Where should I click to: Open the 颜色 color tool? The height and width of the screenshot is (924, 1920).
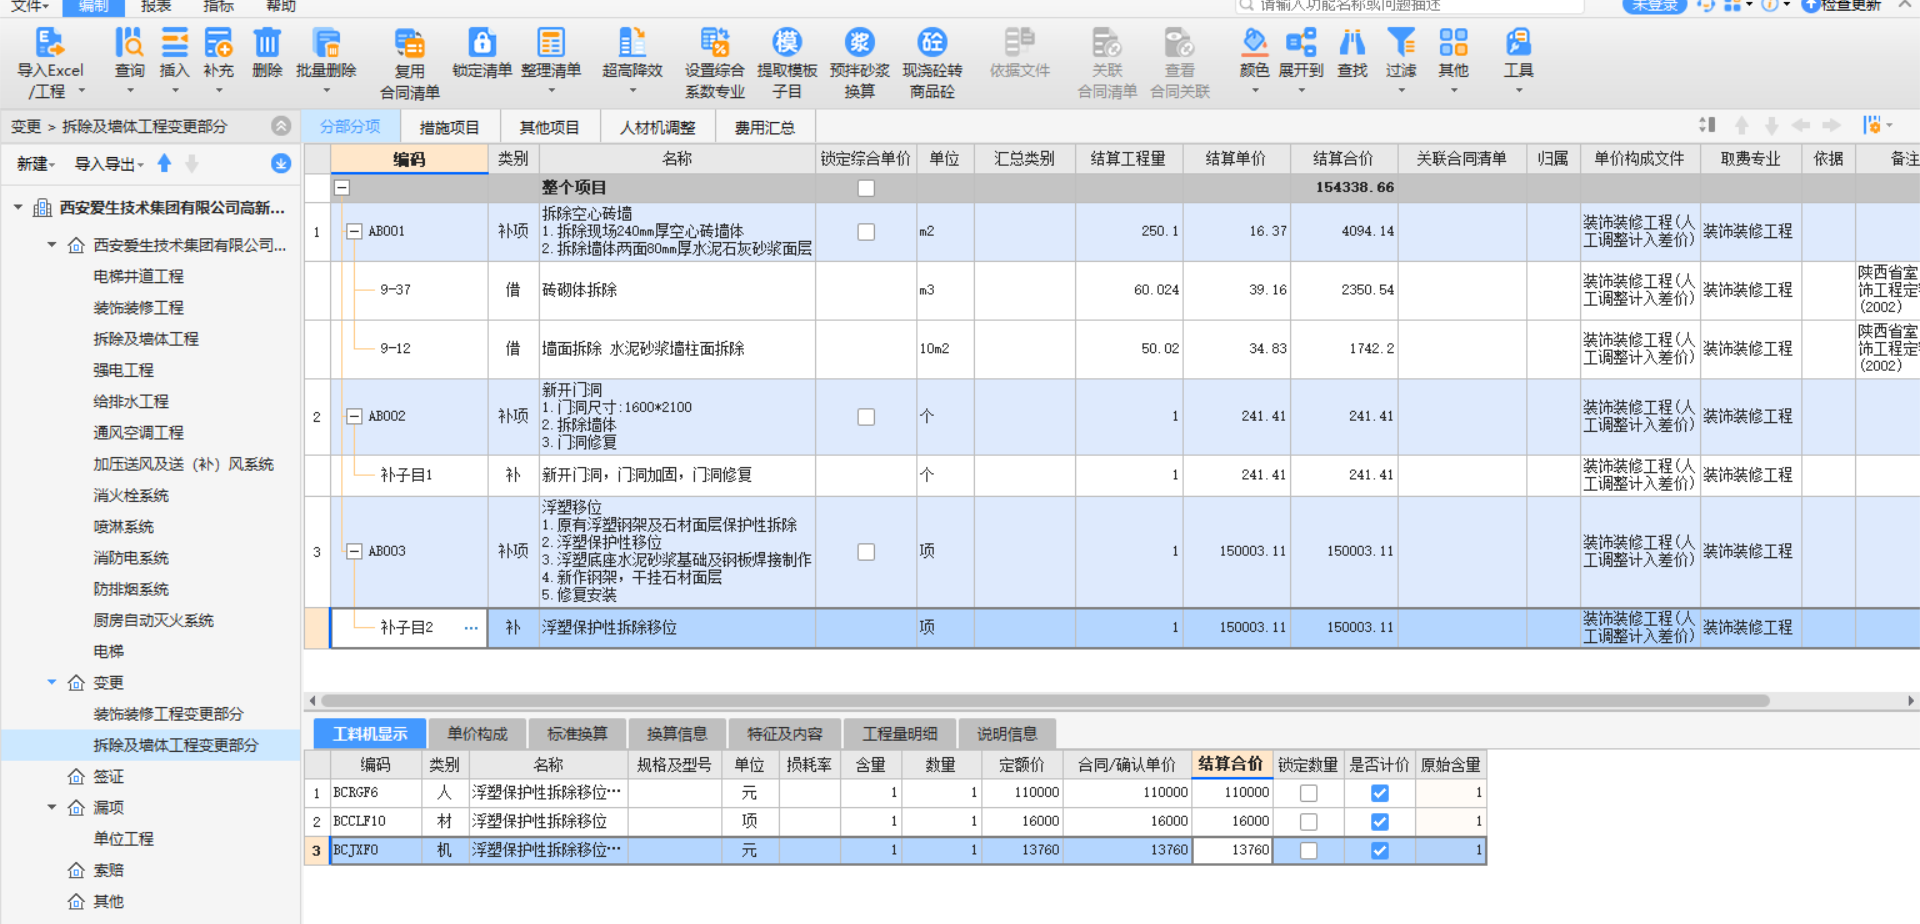pos(1254,43)
